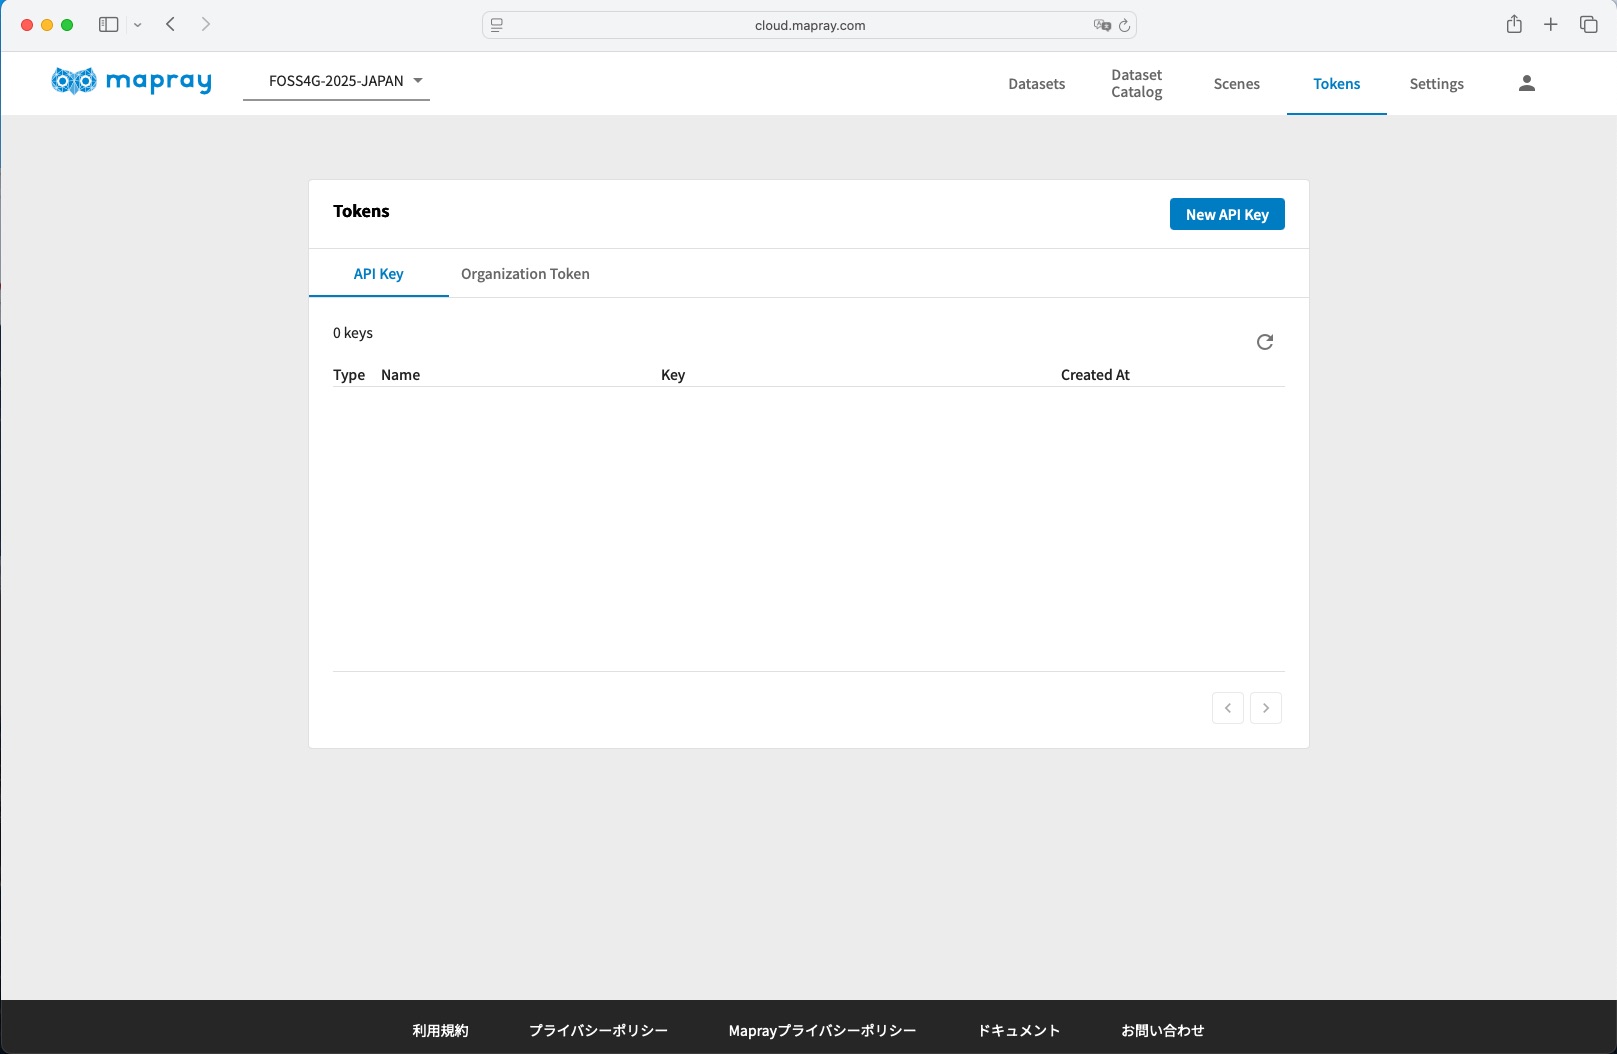Open the ドキュメント footer link
The height and width of the screenshot is (1054, 1617).
pyautogui.click(x=1018, y=1031)
